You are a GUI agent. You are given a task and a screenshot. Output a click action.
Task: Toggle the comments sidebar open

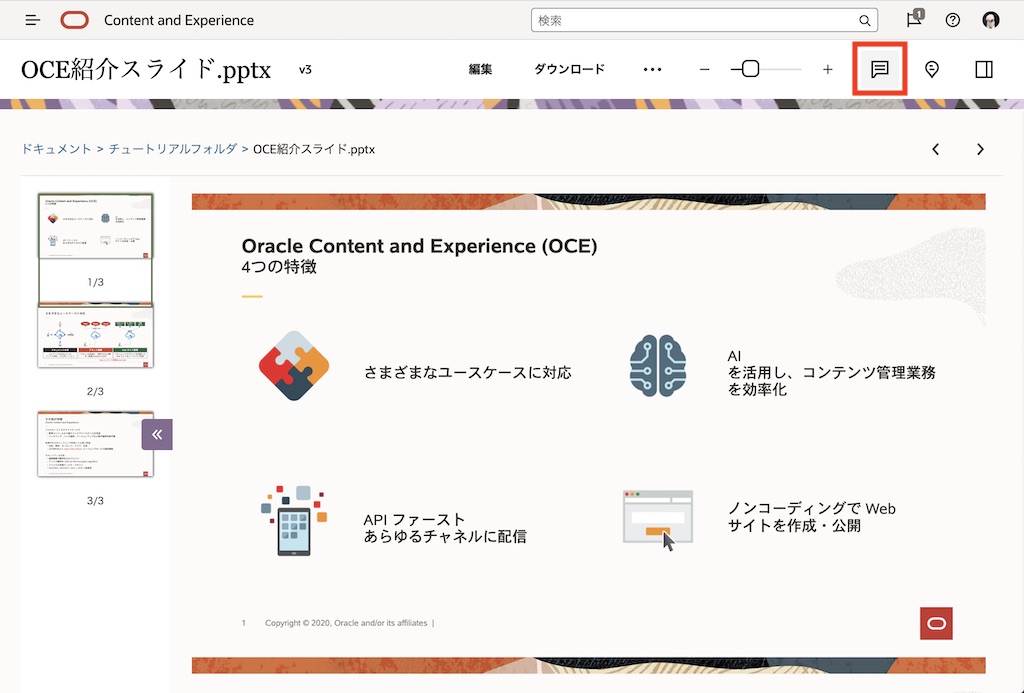point(879,69)
